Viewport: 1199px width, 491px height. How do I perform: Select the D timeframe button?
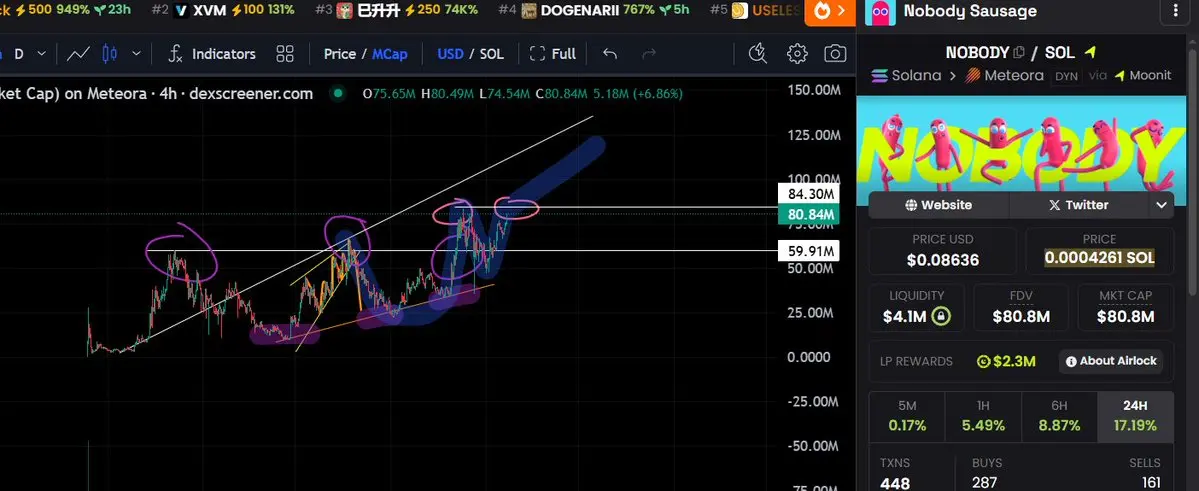(19, 54)
